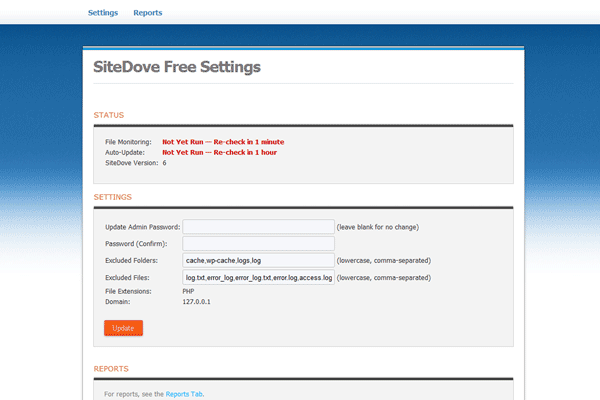Viewport: 600px width, 400px height.
Task: Click the SETTINGS section heading
Action: (x=112, y=197)
